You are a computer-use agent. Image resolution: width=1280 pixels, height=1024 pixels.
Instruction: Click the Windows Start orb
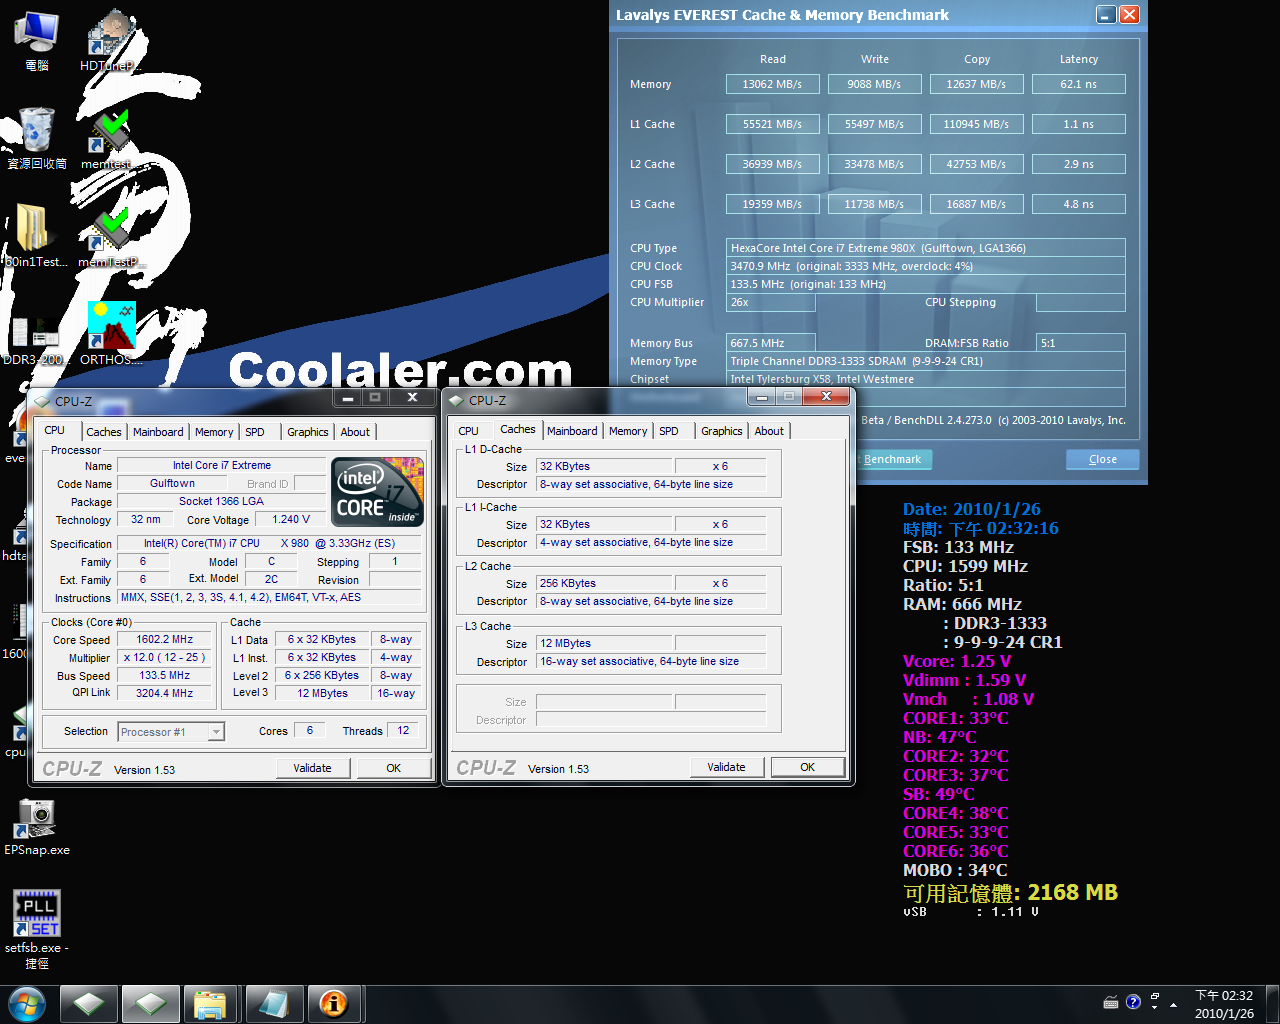pos(26,1003)
